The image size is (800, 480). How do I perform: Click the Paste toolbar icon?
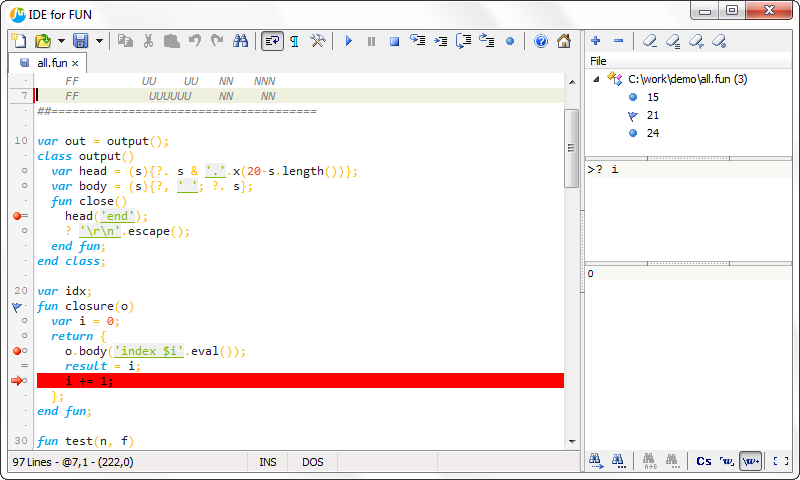(171, 41)
